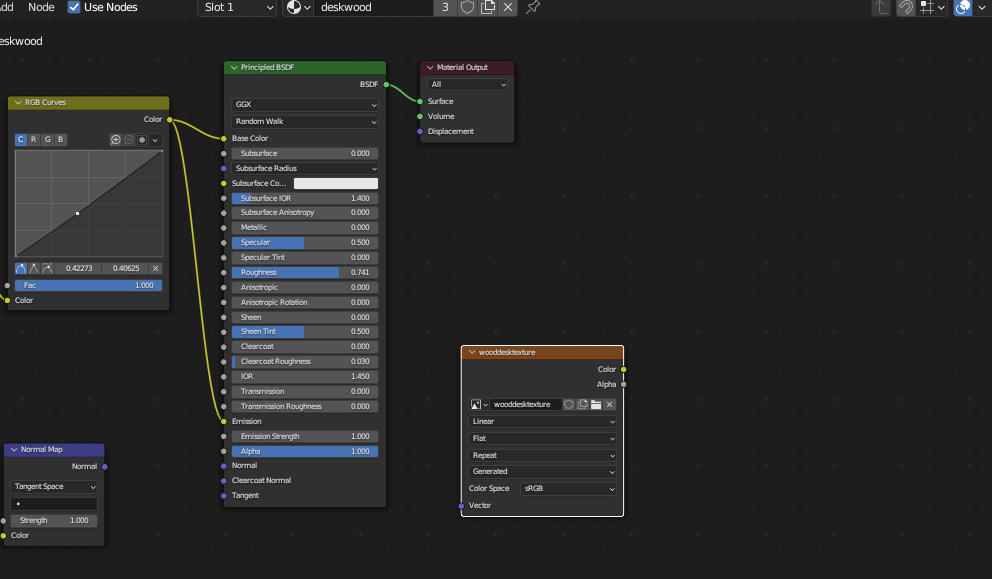Click the image browse icon in wooddesktexture
This screenshot has height=579, width=992.
(478, 404)
